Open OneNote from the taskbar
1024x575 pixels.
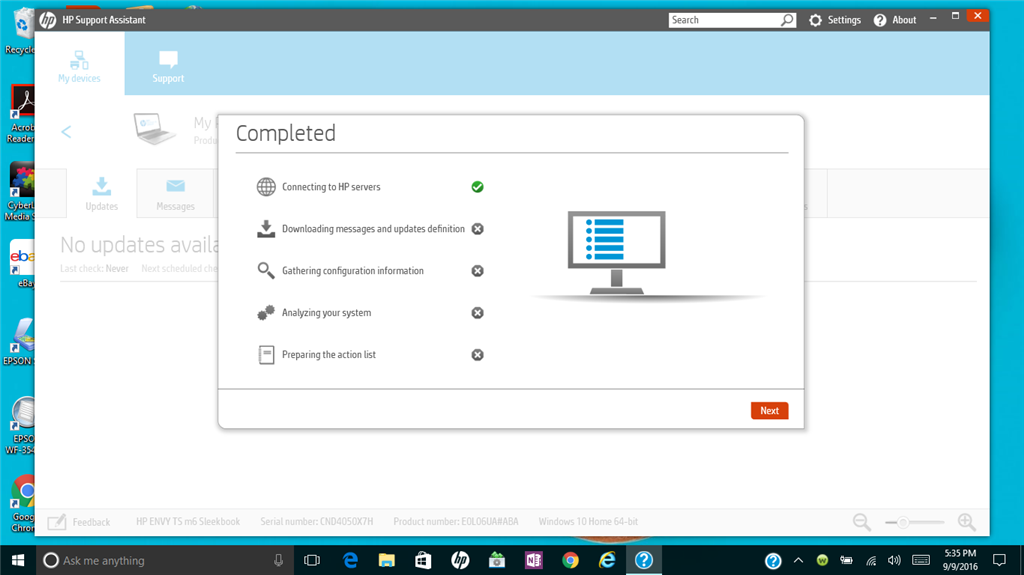click(x=534, y=560)
